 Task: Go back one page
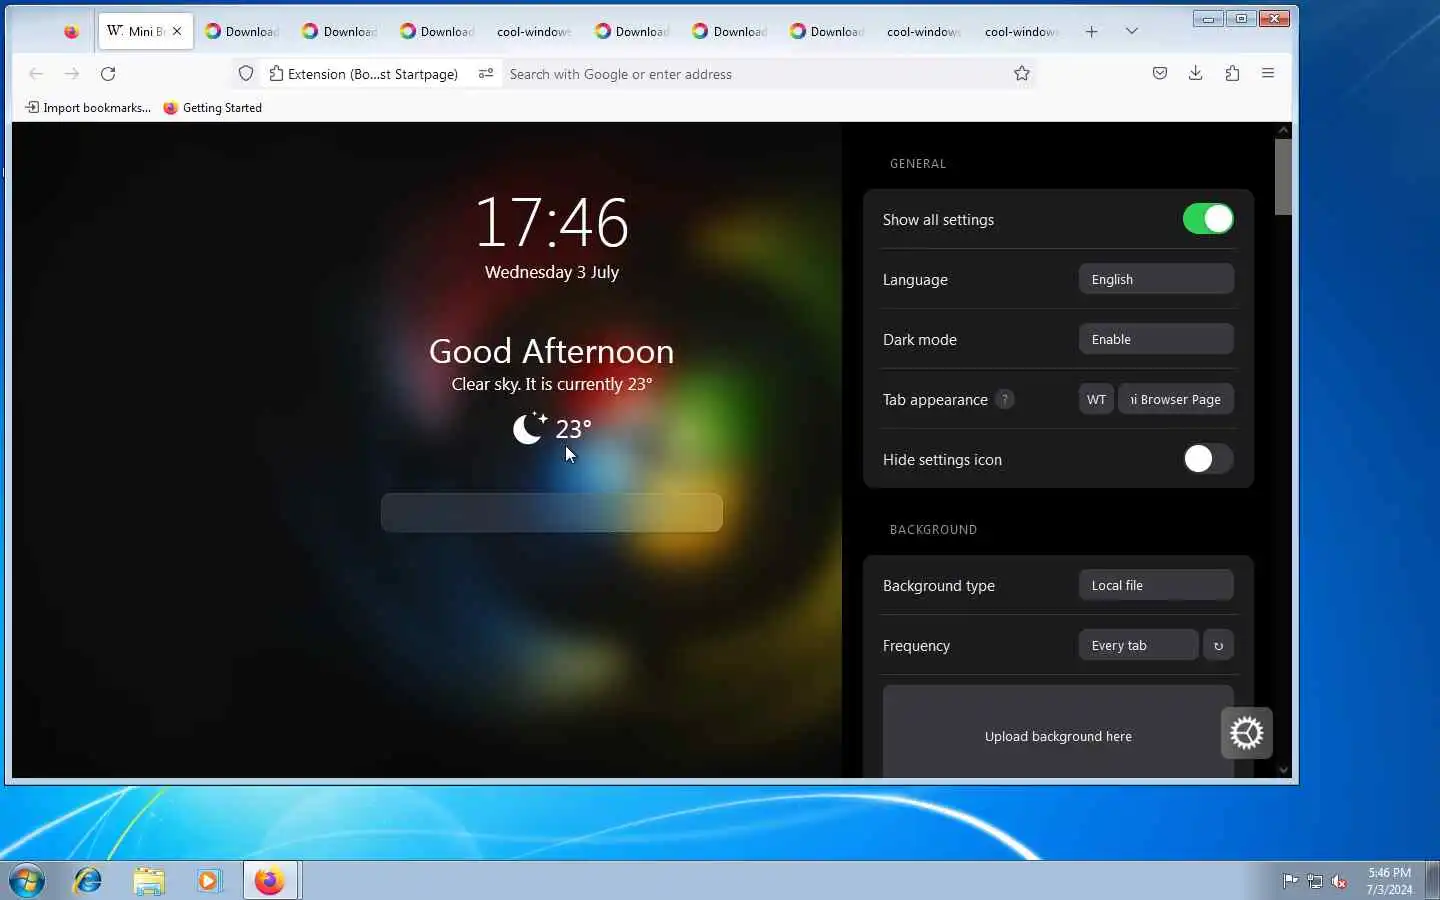click(36, 74)
